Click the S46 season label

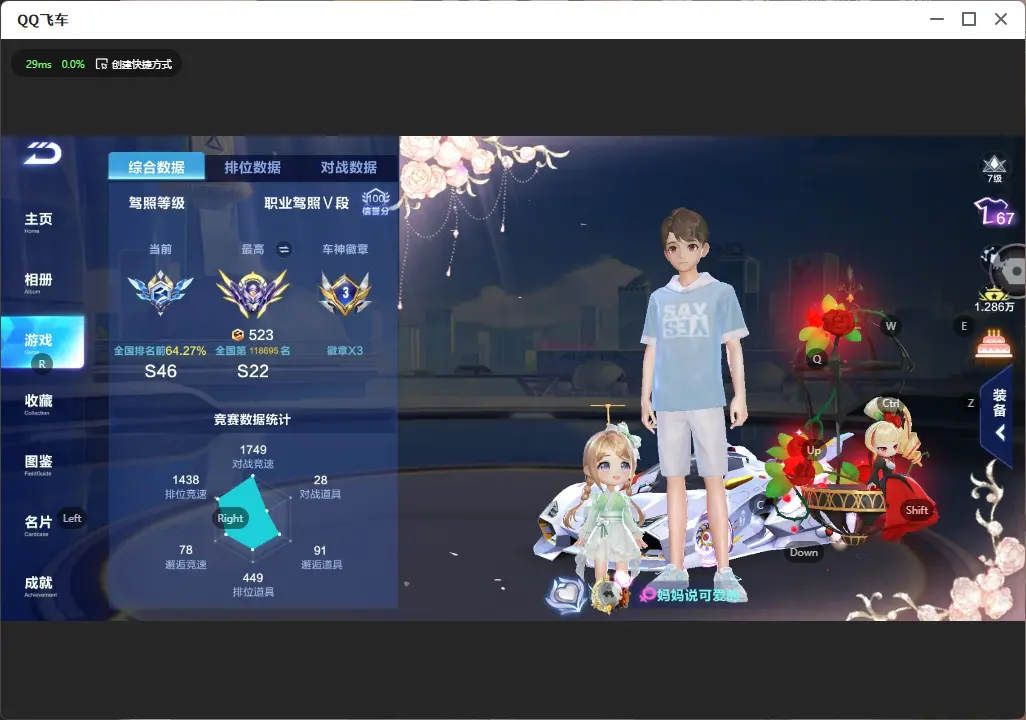coord(160,371)
